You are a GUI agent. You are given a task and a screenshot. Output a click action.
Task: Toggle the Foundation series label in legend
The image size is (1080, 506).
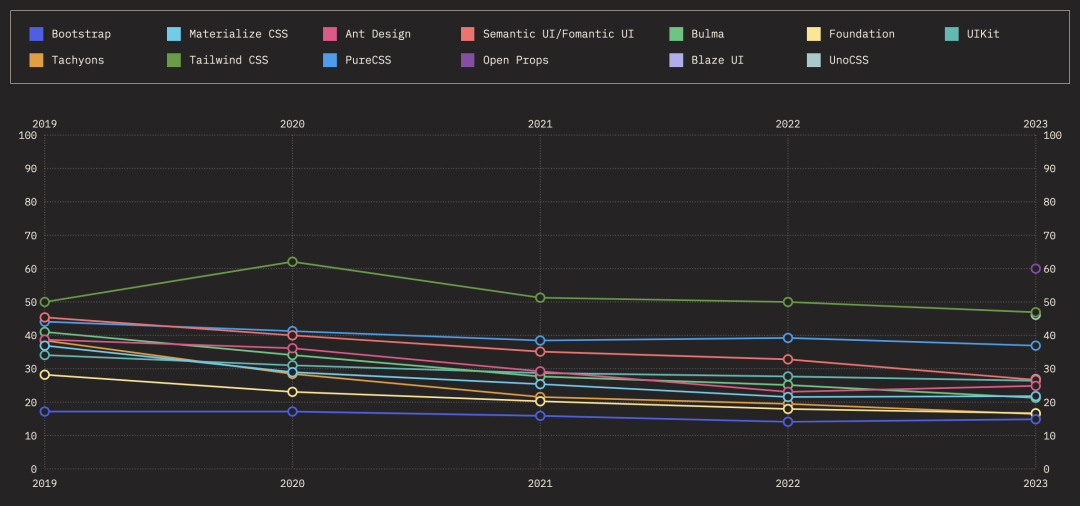tap(861, 34)
